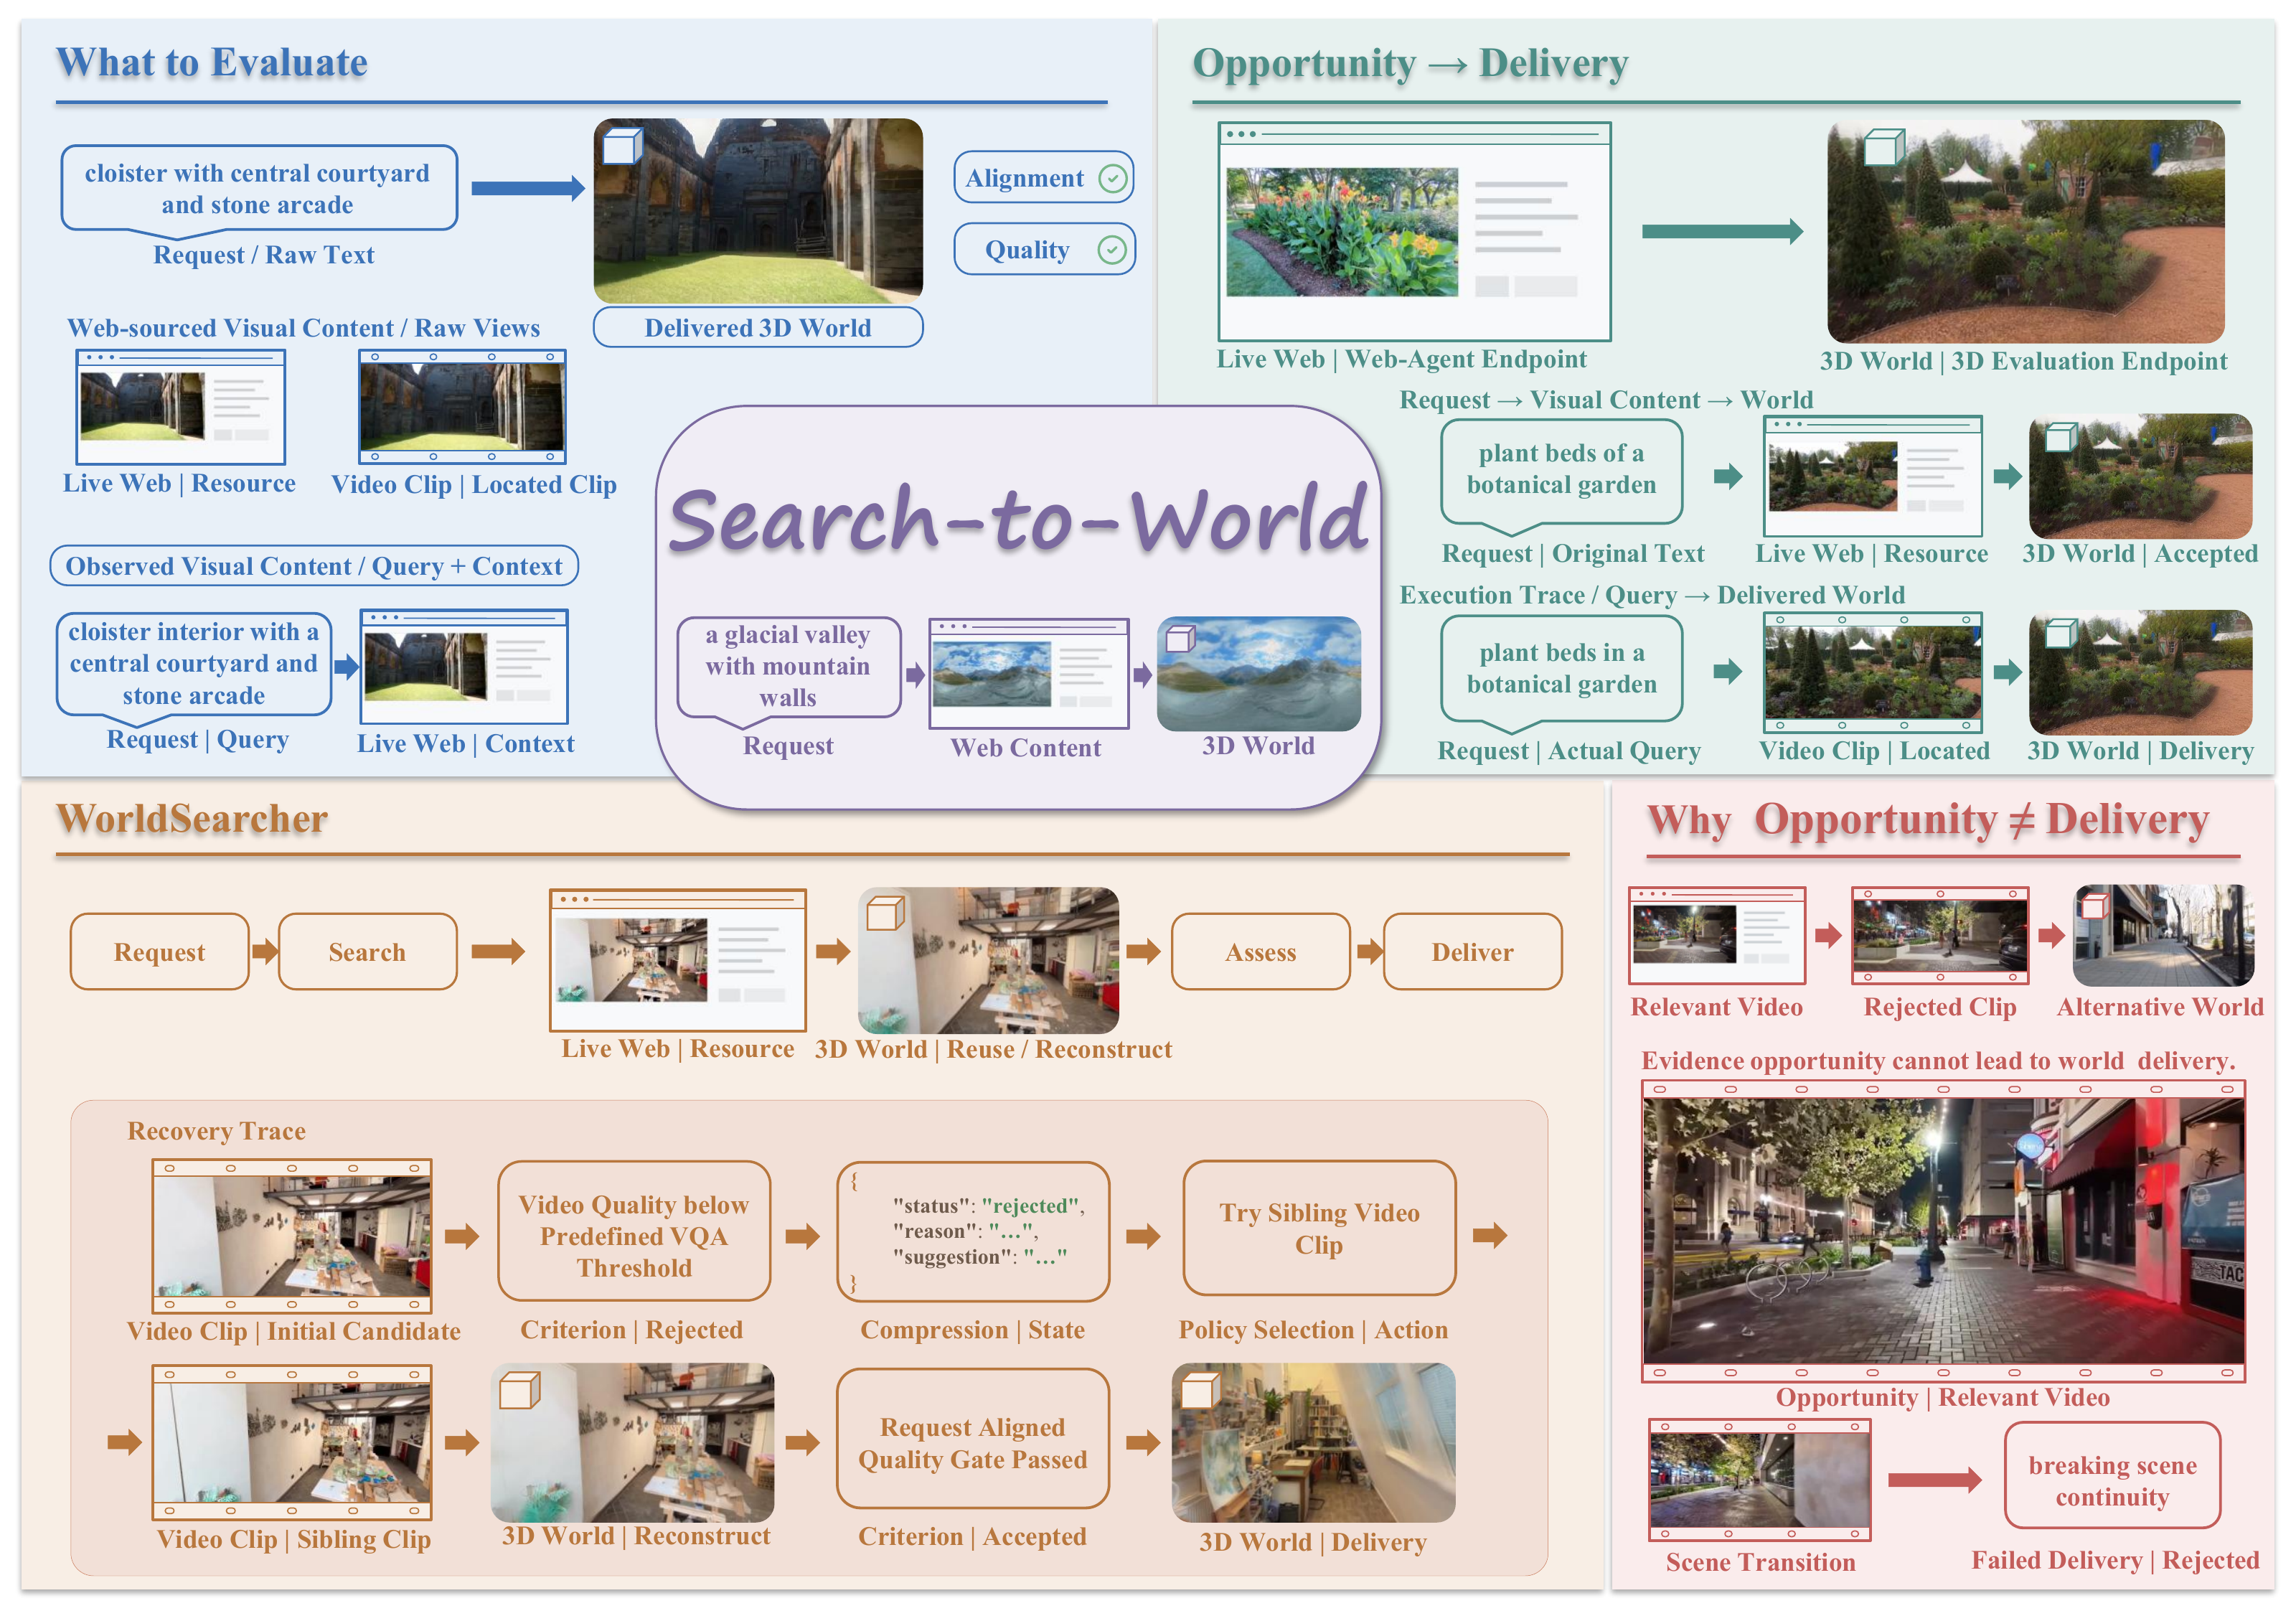Open the Video Clip | Located Clip thumbnail
The width and height of the screenshot is (2296, 1616).
click(x=462, y=406)
